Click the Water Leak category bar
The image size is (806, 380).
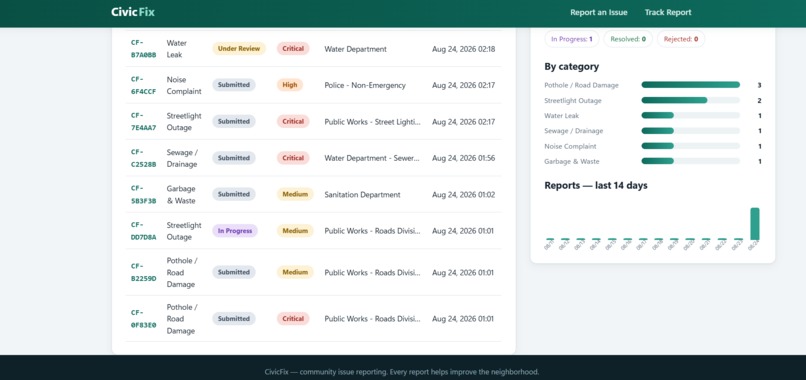(691, 116)
